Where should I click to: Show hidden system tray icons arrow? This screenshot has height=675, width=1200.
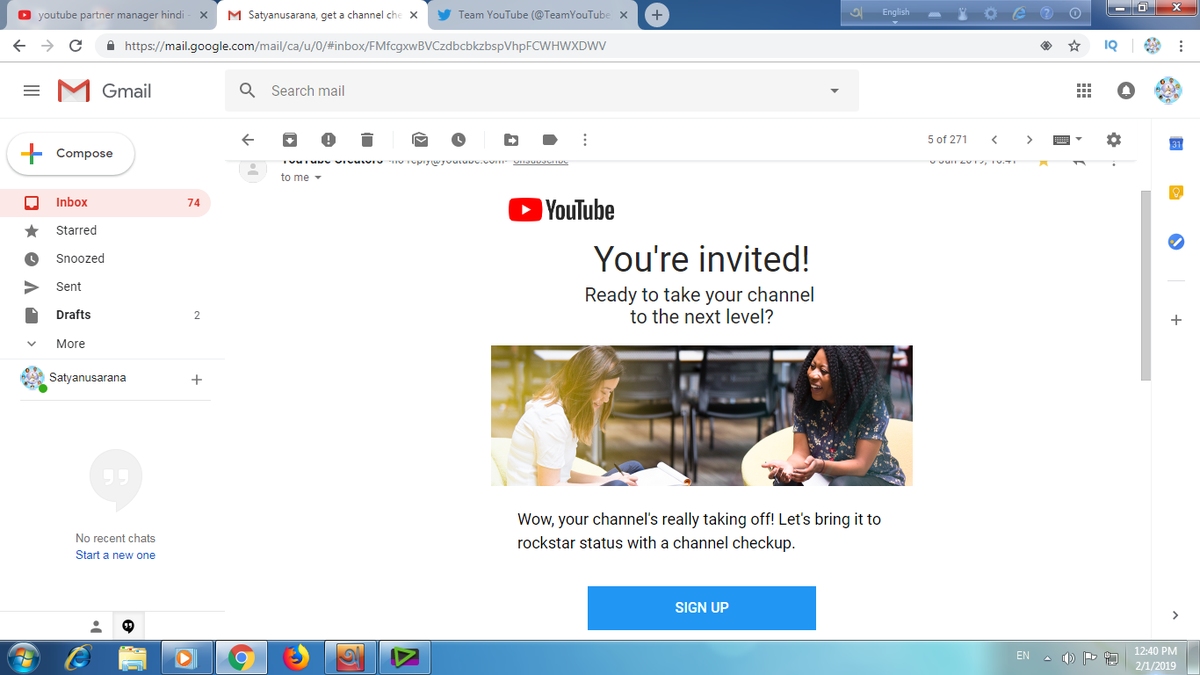click(1050, 657)
